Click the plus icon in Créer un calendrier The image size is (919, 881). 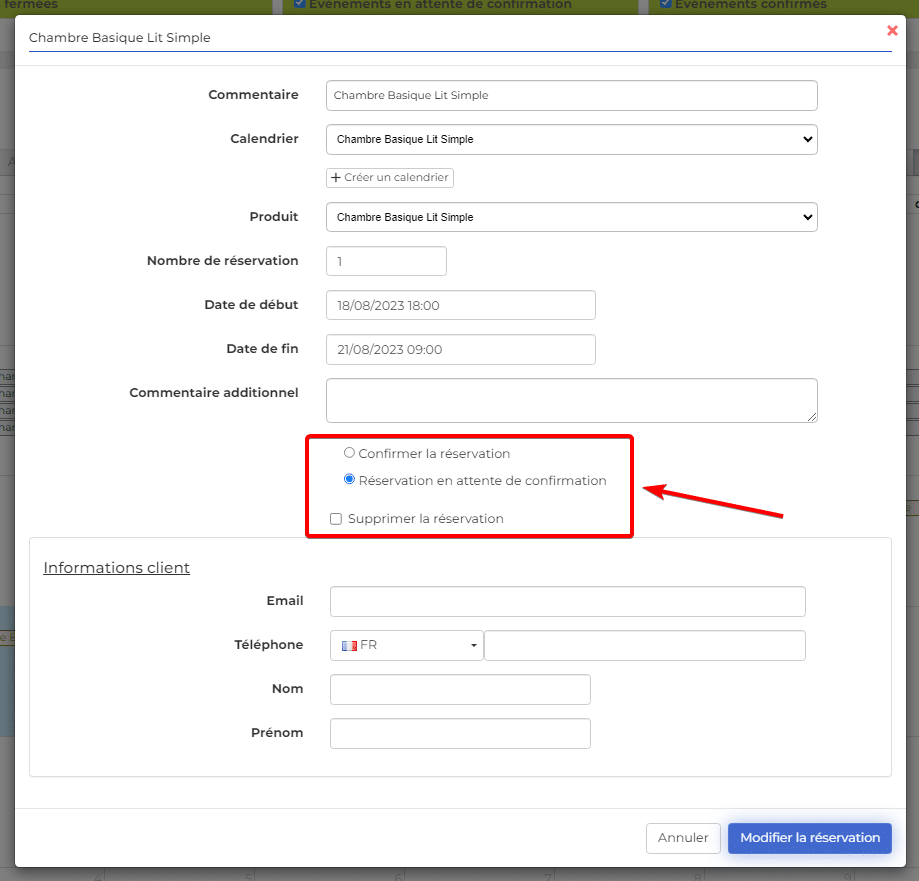336,178
